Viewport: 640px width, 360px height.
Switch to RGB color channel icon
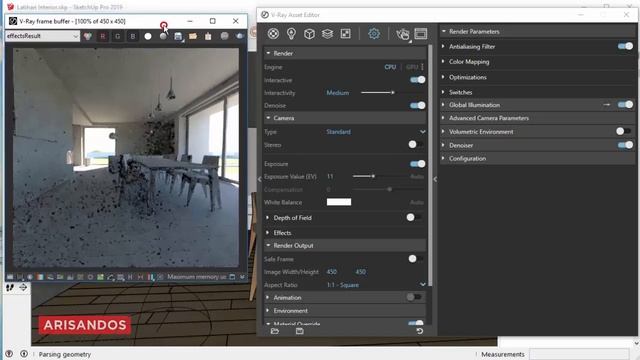[87, 36]
